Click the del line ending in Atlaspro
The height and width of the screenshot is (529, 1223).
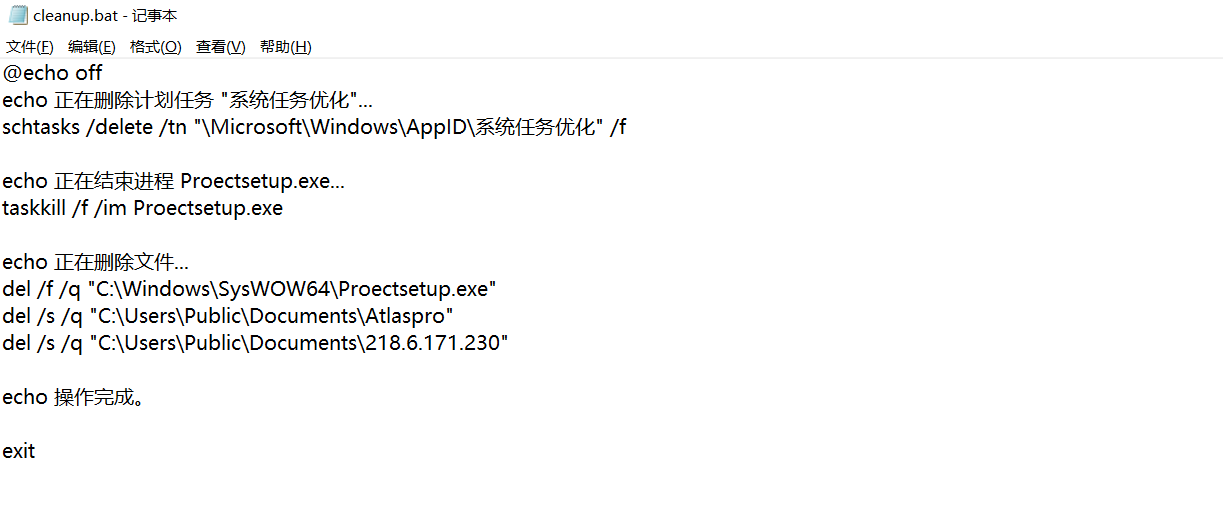[x=228, y=316]
